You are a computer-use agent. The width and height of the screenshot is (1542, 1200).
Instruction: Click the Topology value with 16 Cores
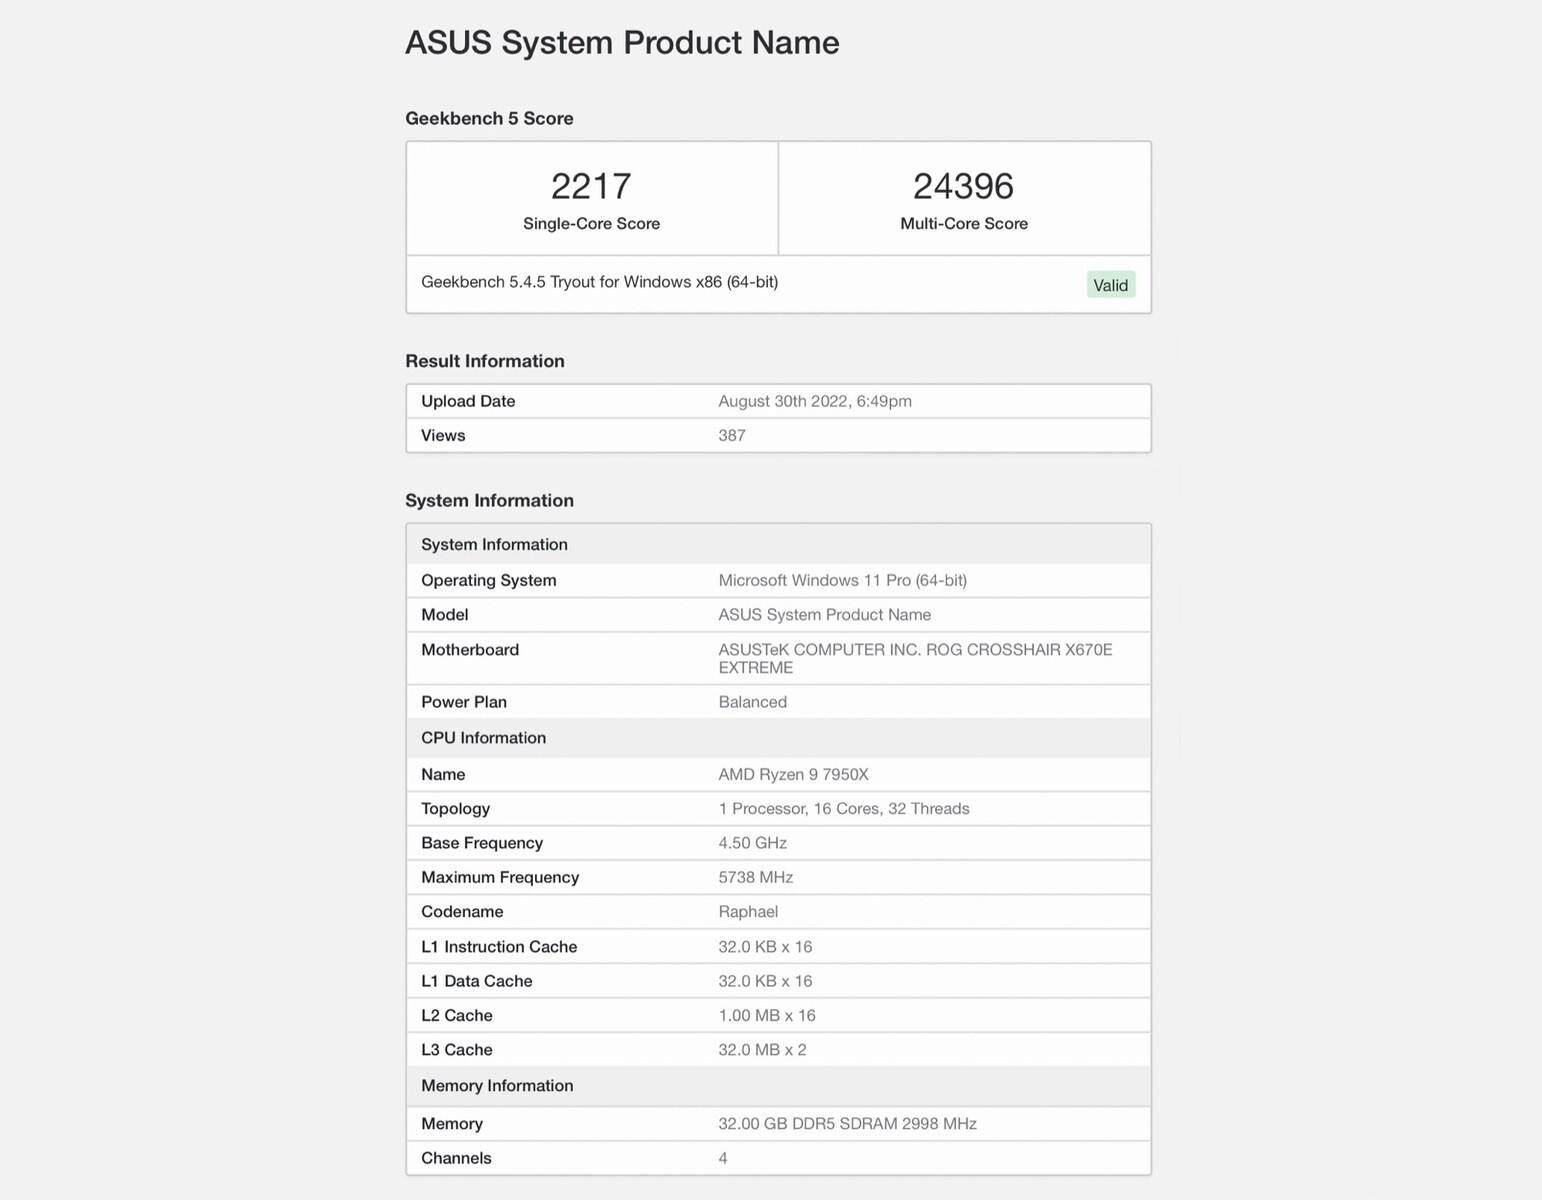(843, 808)
